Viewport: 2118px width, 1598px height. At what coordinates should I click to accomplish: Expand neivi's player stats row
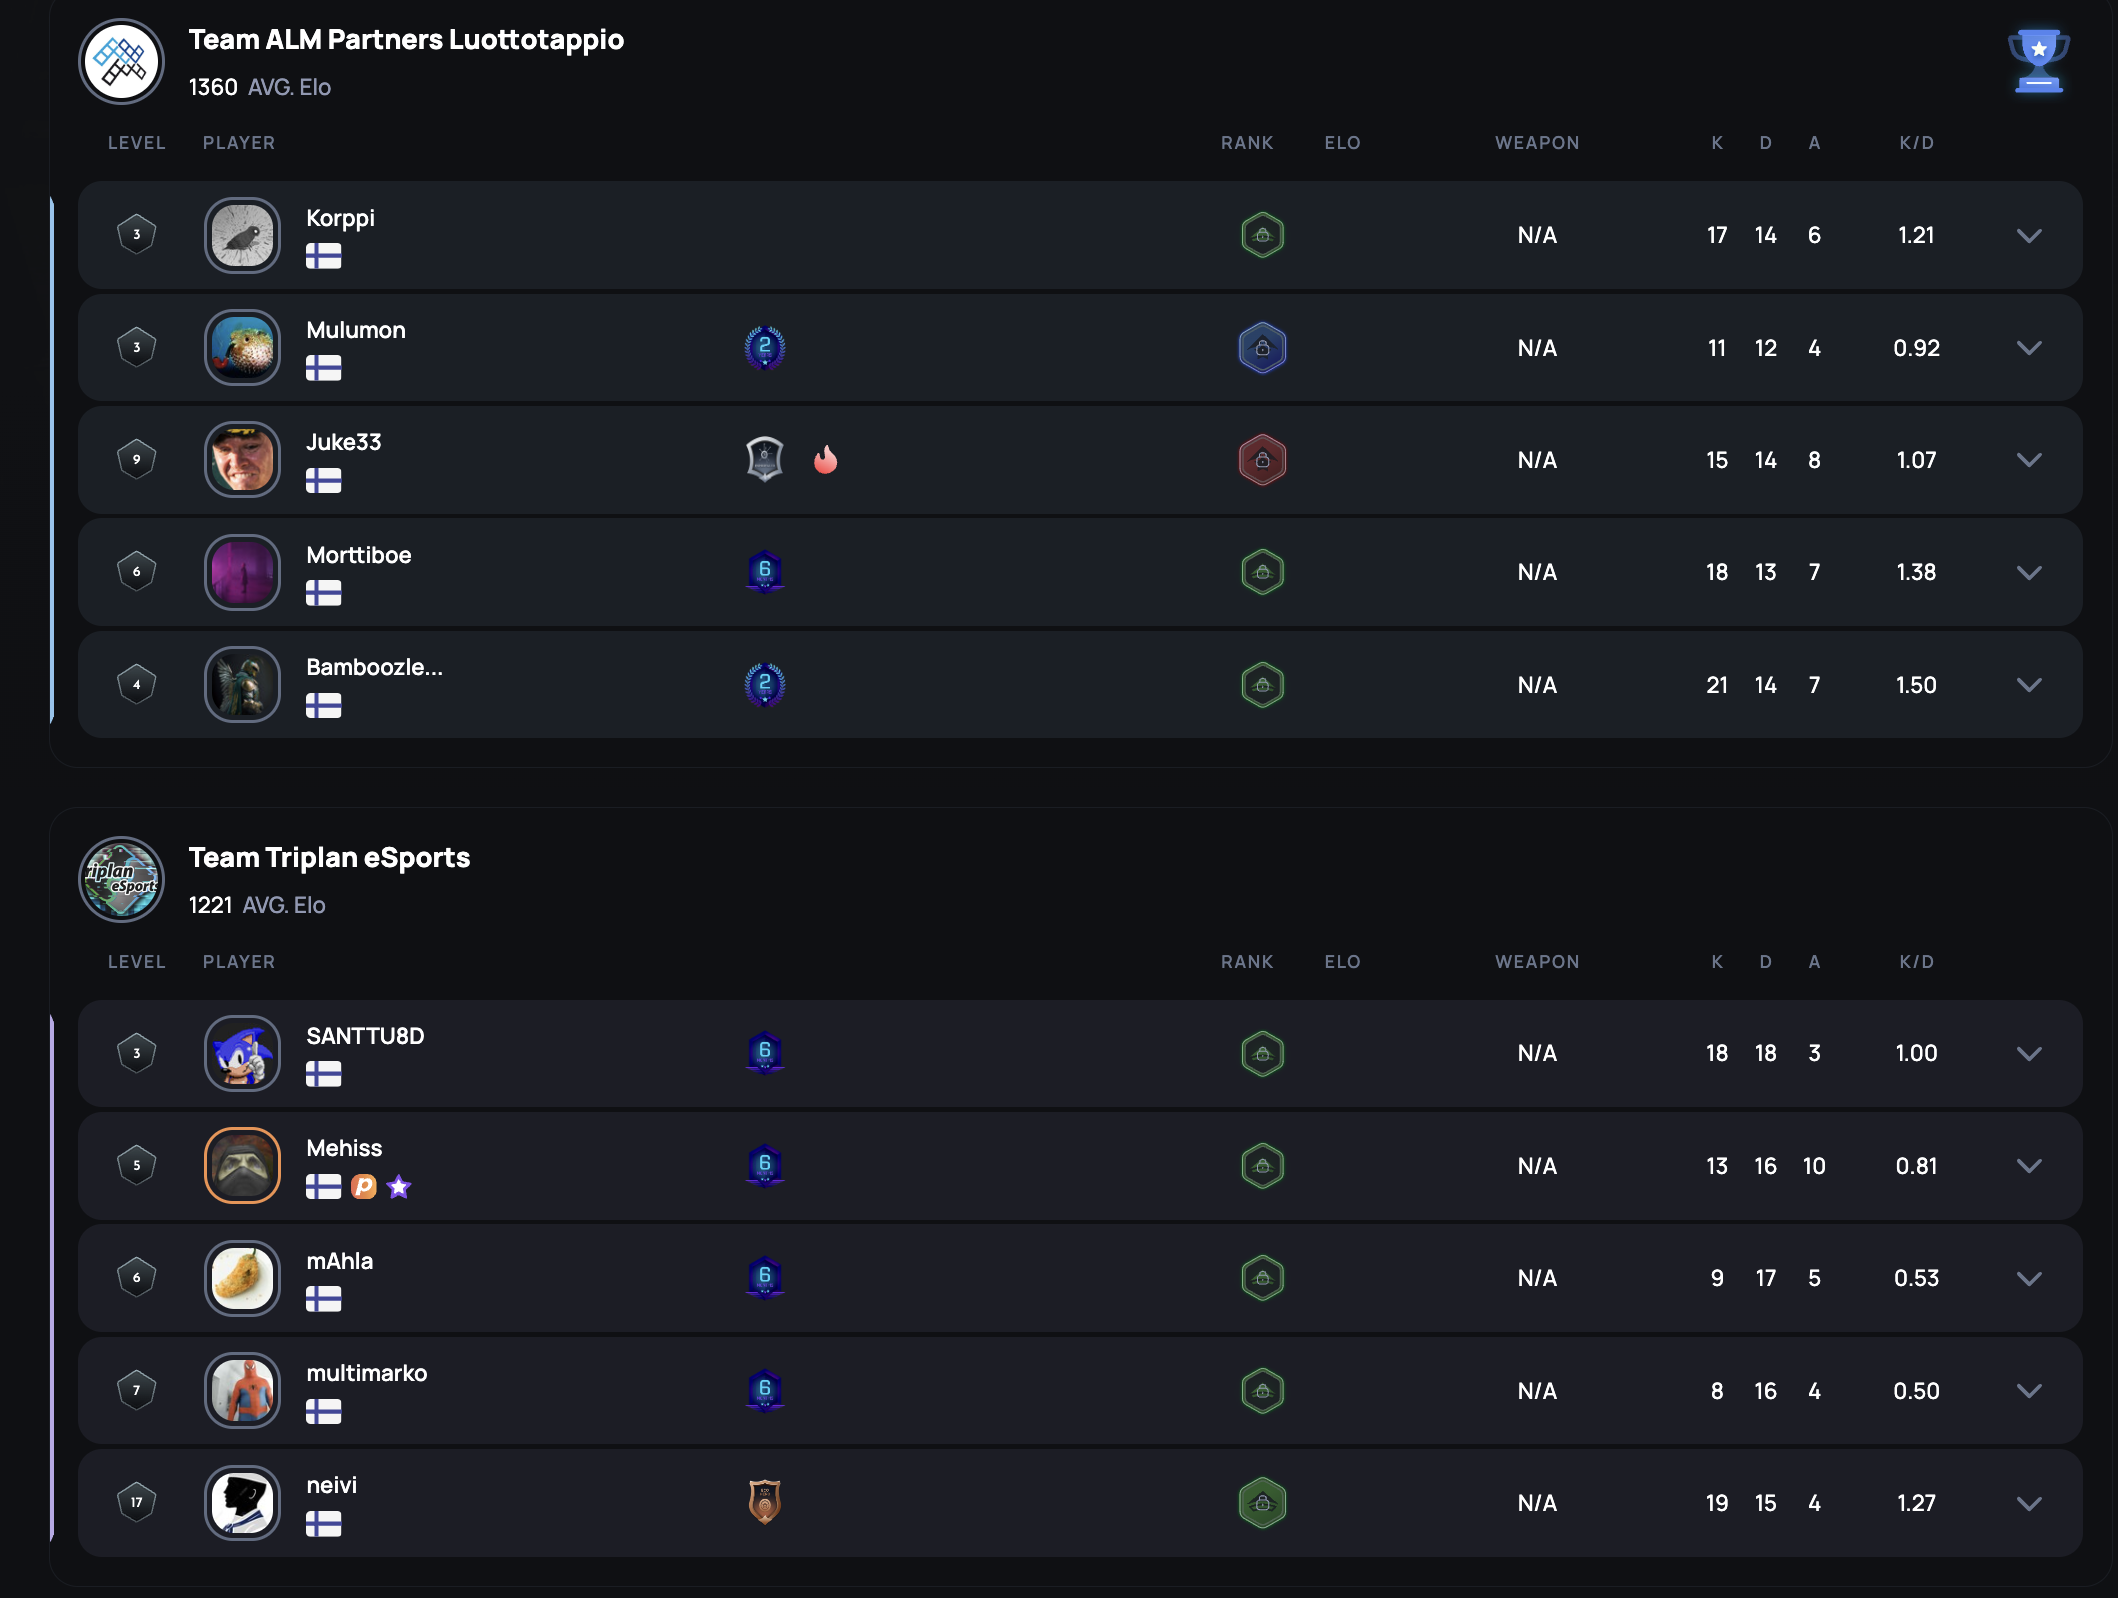coord(2030,1503)
